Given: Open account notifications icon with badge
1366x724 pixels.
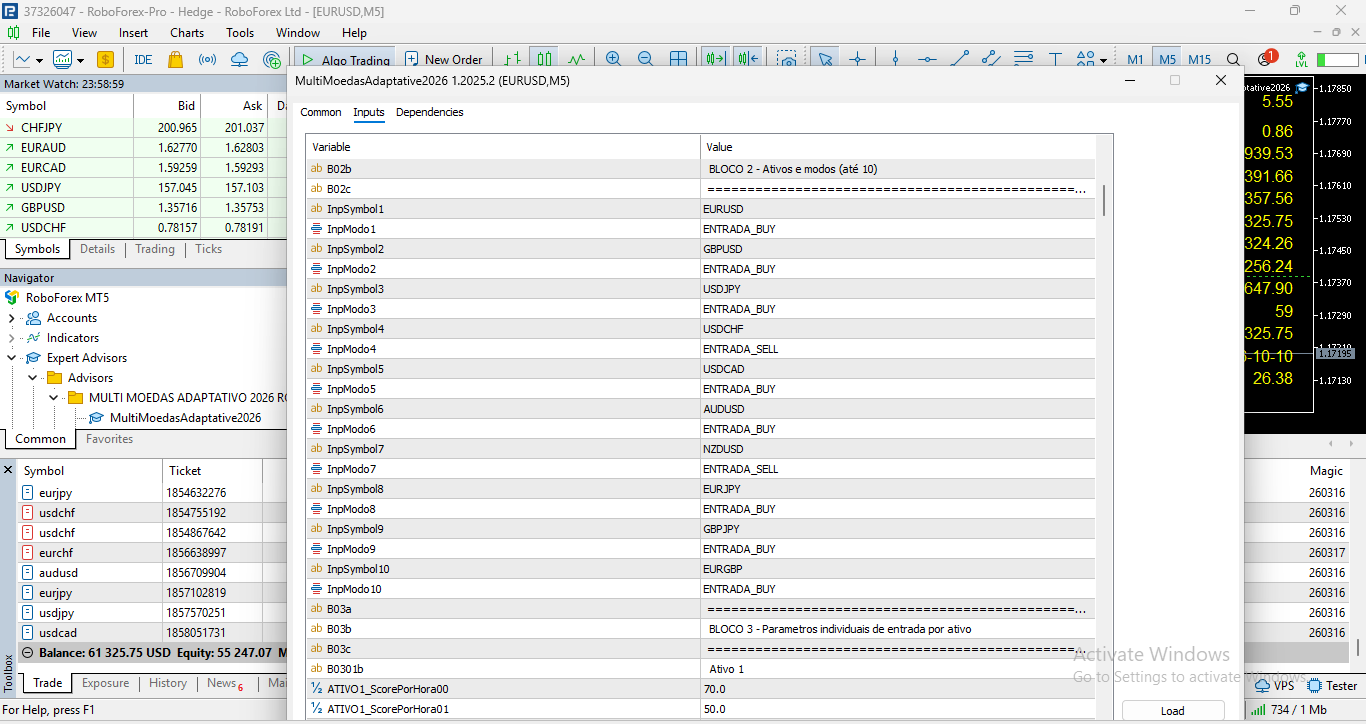Looking at the screenshot, I should (1266, 59).
